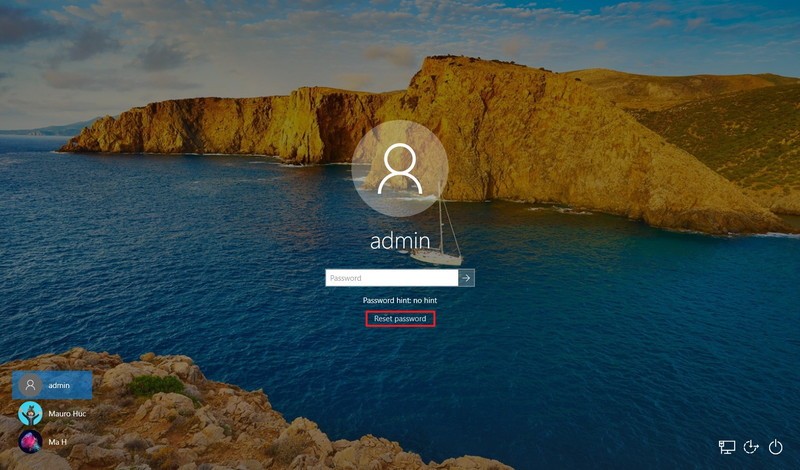This screenshot has width=800, height=470.
Task: Open the Power options icon
Action: click(776, 447)
